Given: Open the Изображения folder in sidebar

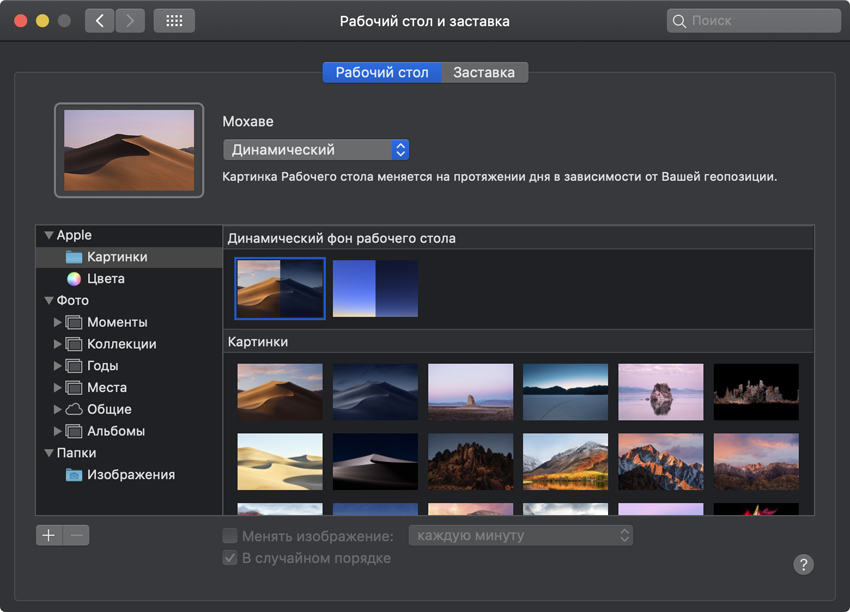Looking at the screenshot, I should pyautogui.click(x=130, y=475).
